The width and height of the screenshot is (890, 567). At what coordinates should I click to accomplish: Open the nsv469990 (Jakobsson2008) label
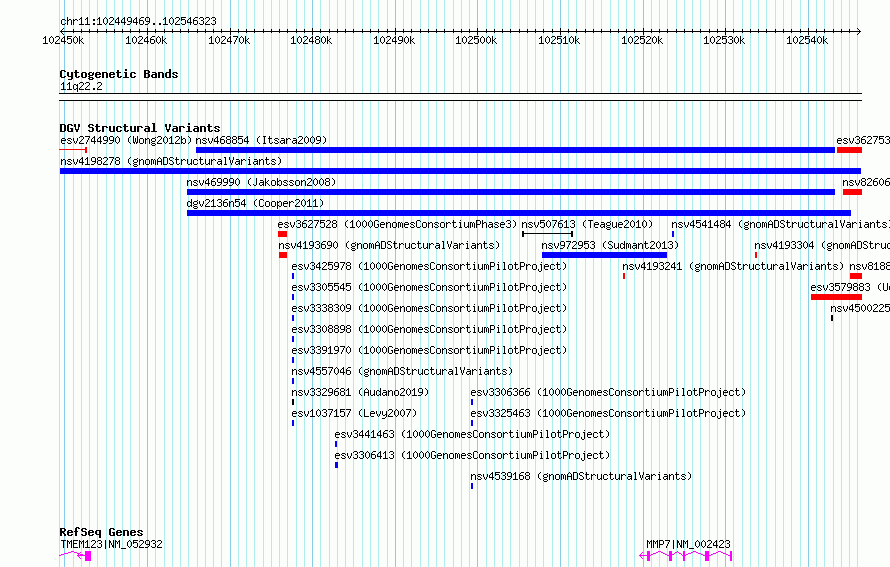click(261, 182)
